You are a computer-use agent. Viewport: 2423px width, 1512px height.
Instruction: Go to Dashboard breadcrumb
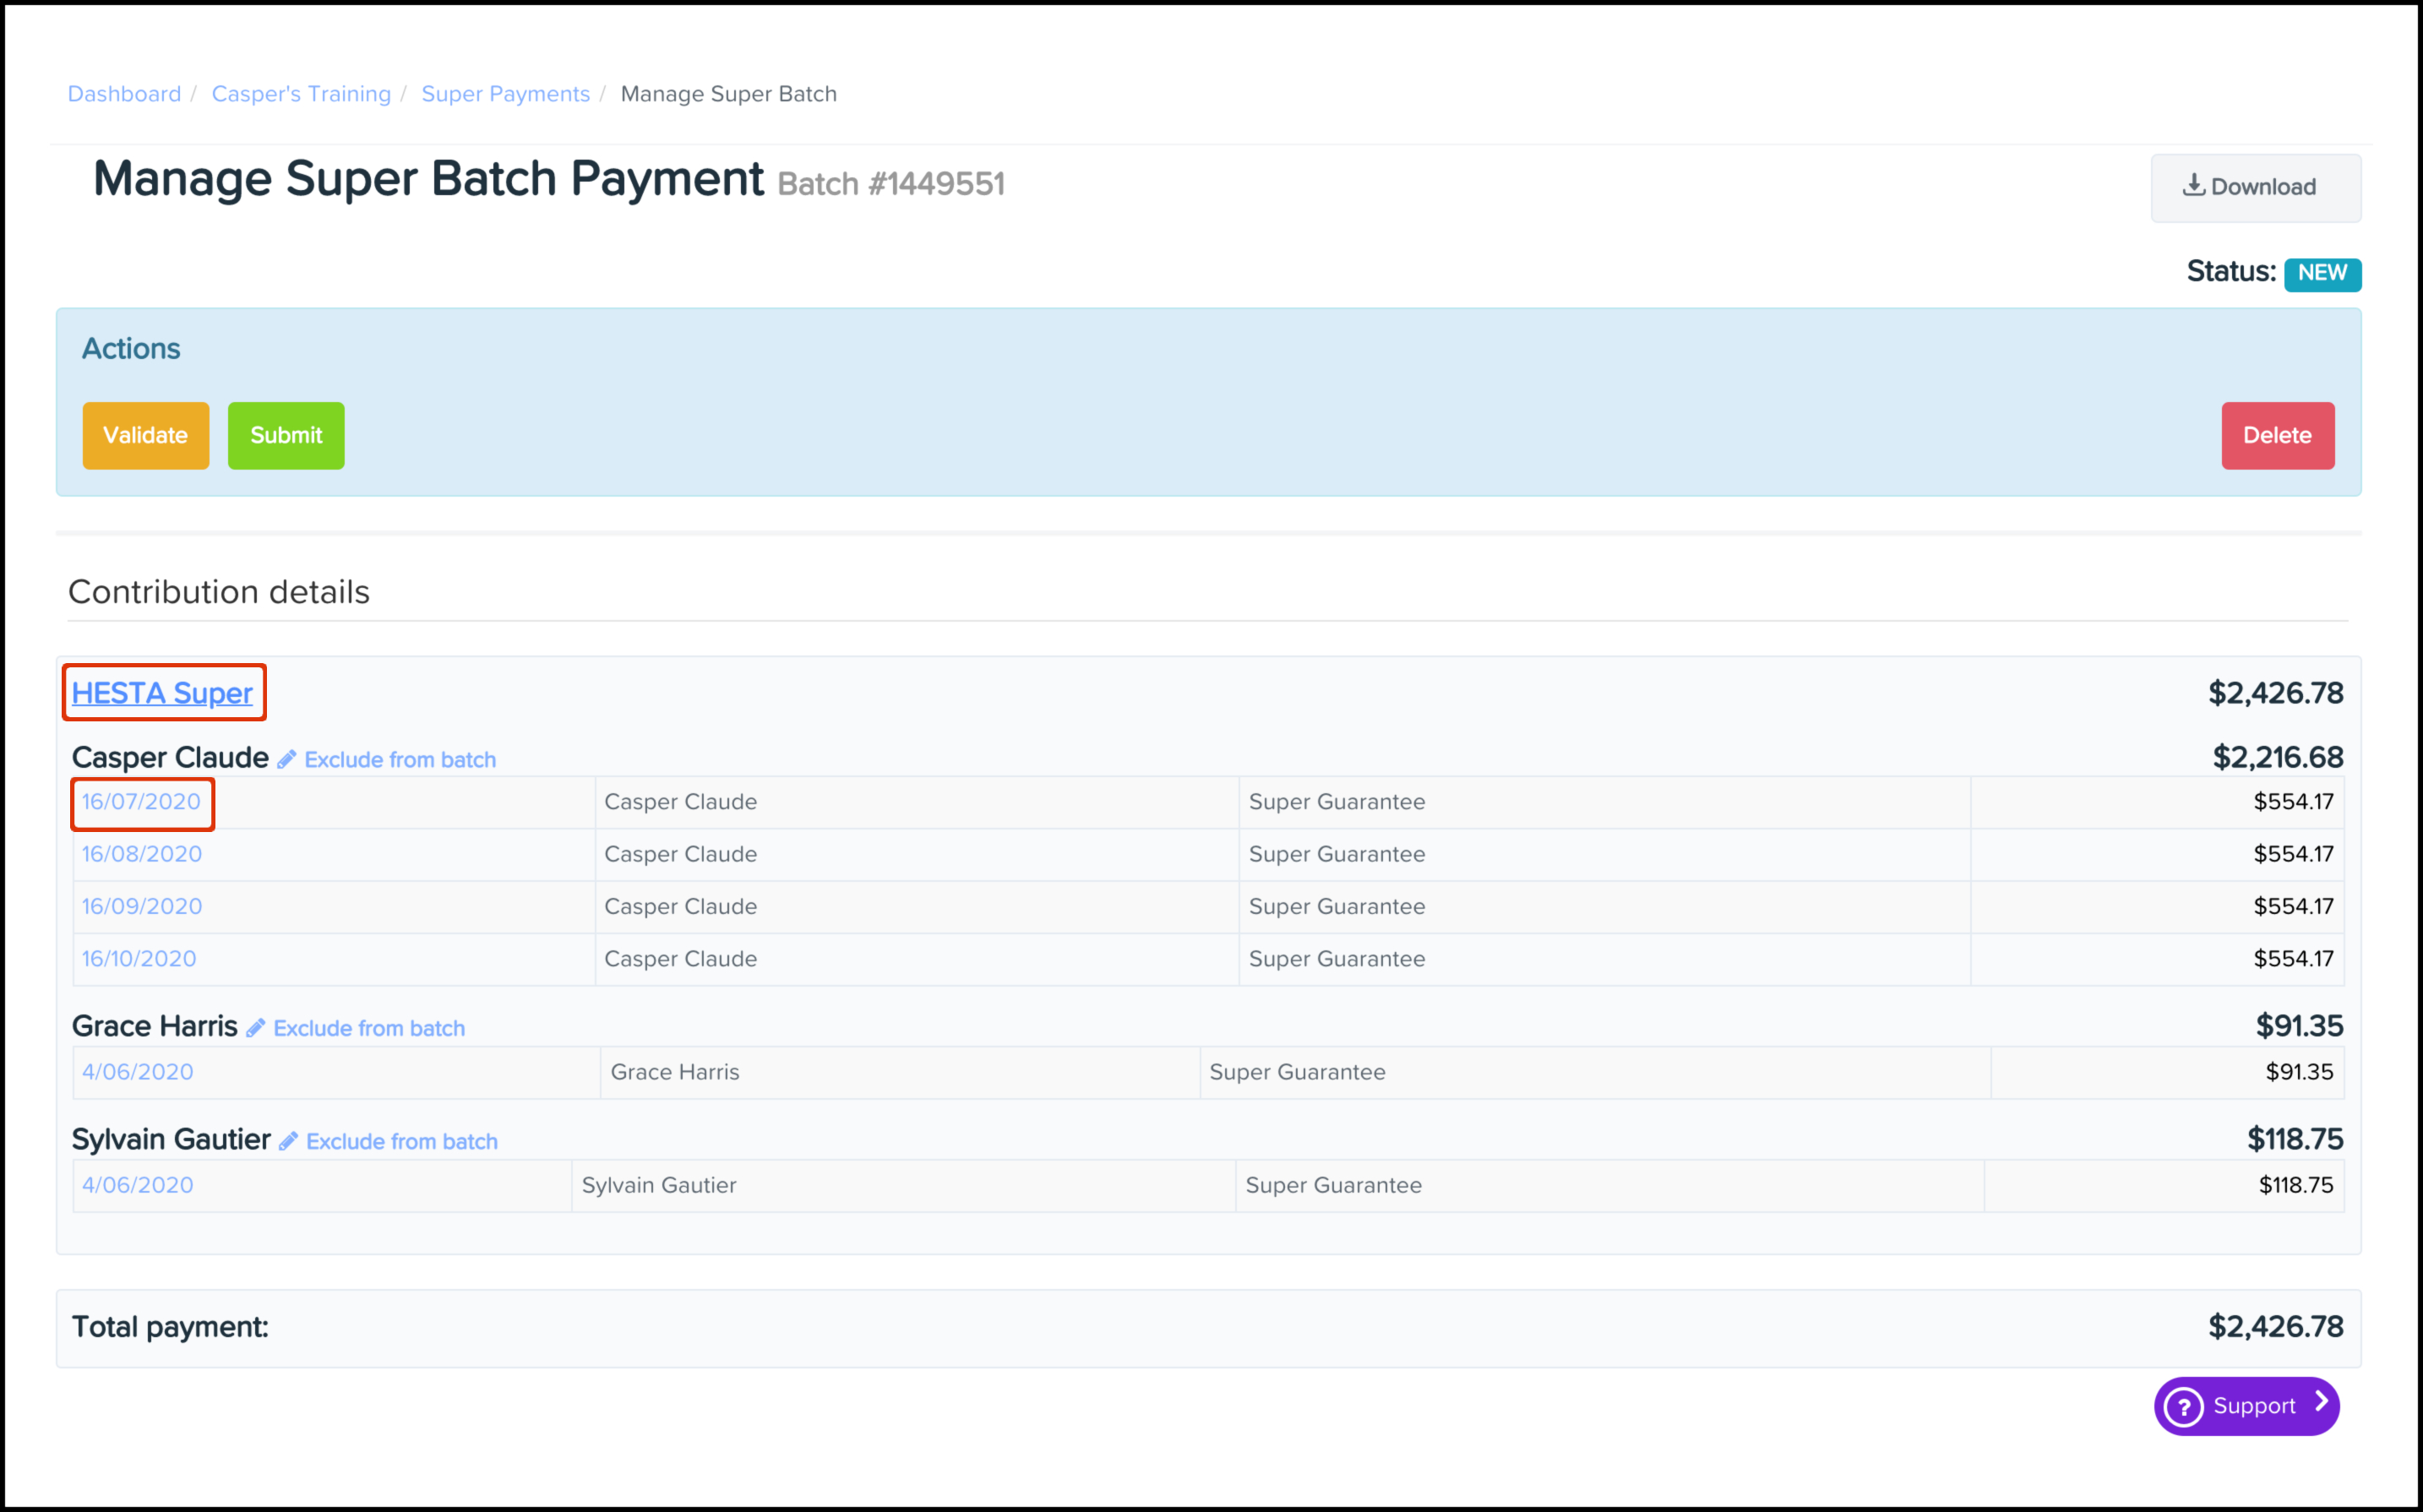click(x=124, y=94)
